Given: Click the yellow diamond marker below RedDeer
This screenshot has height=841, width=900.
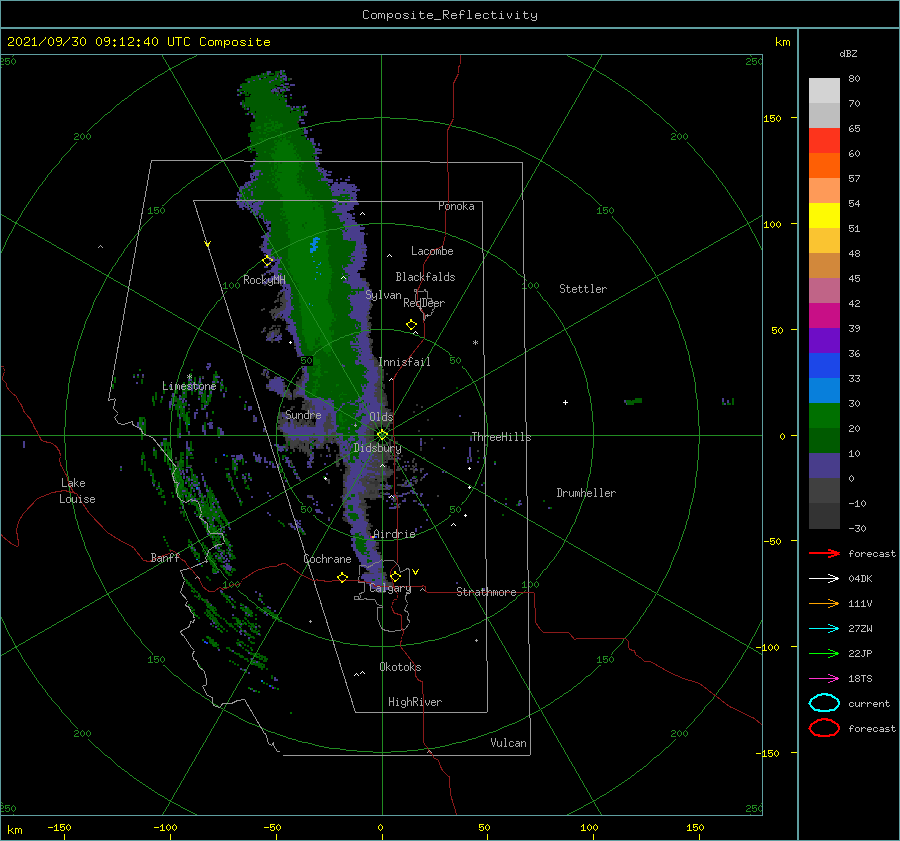Looking at the screenshot, I should point(412,325).
